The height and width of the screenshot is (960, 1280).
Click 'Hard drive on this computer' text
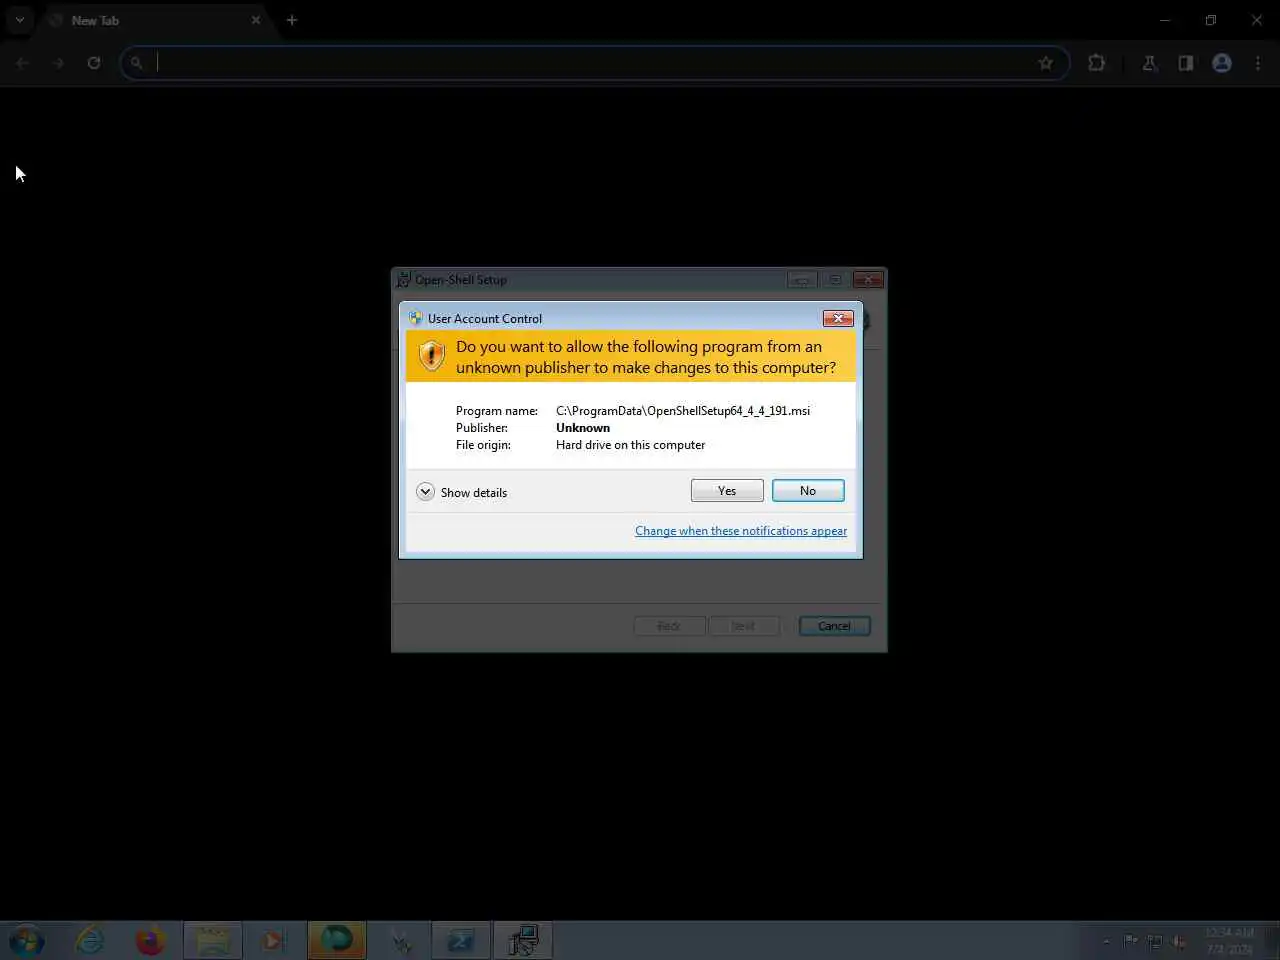(630, 445)
